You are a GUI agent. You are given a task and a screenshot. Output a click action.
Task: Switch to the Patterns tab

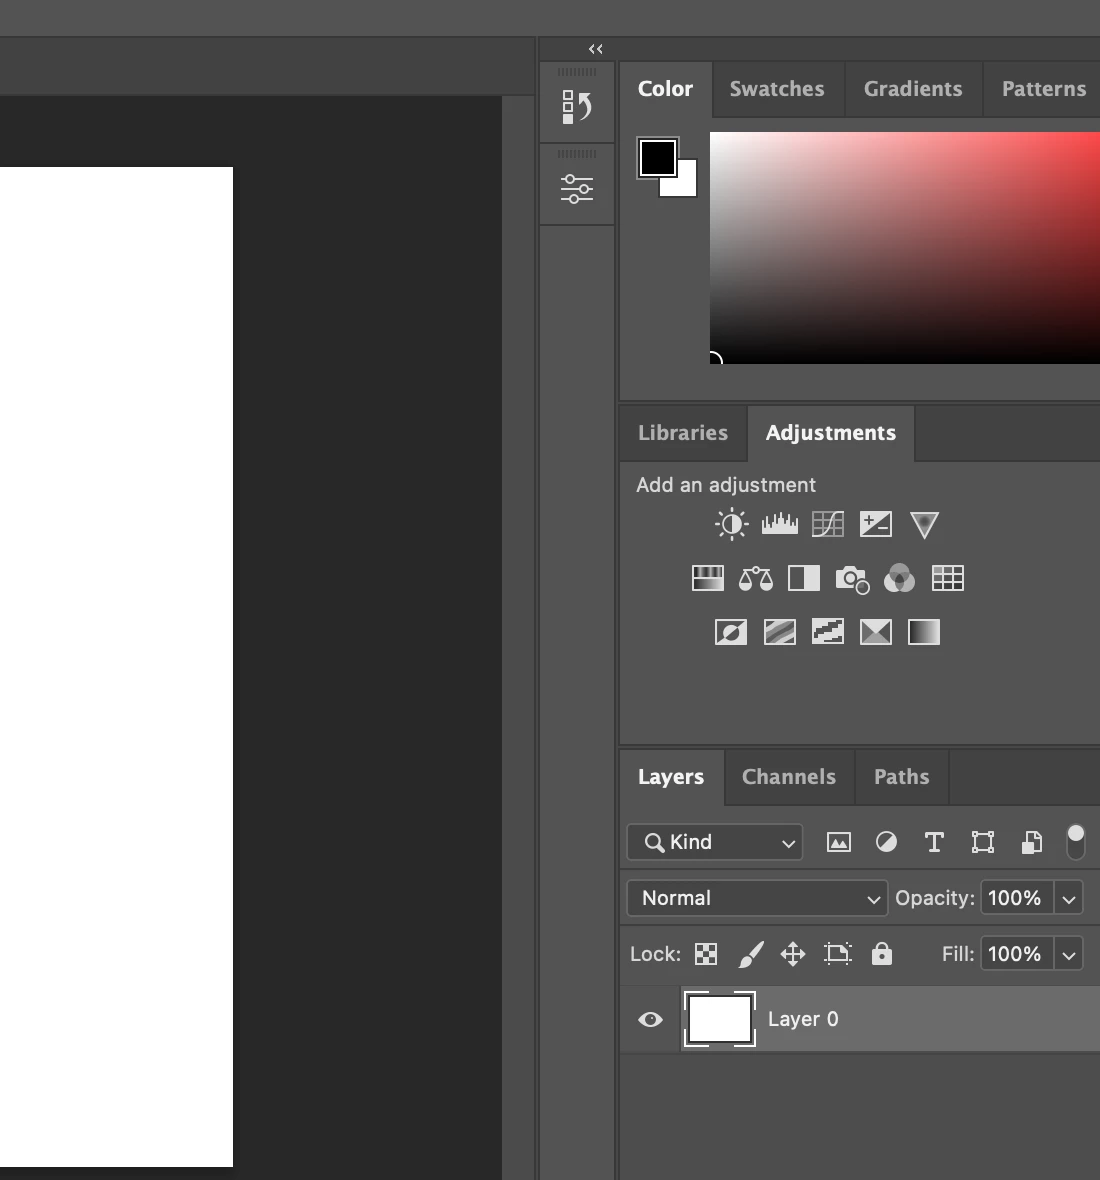click(1044, 89)
